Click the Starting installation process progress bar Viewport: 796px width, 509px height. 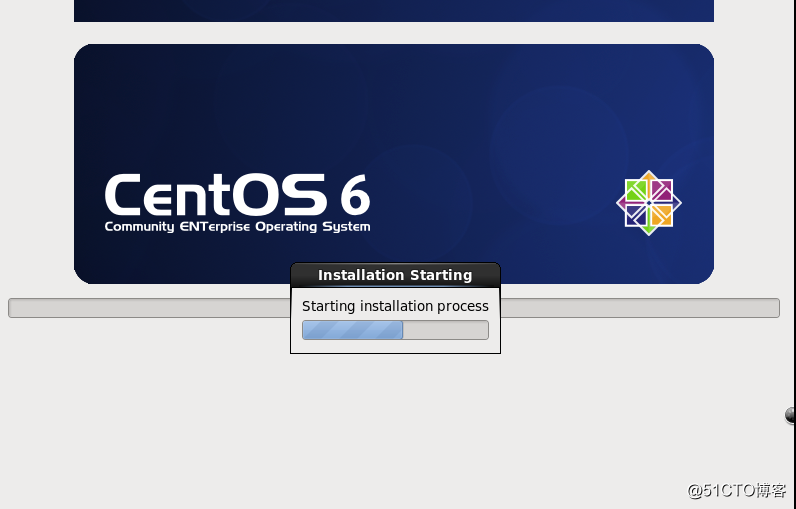pos(395,330)
